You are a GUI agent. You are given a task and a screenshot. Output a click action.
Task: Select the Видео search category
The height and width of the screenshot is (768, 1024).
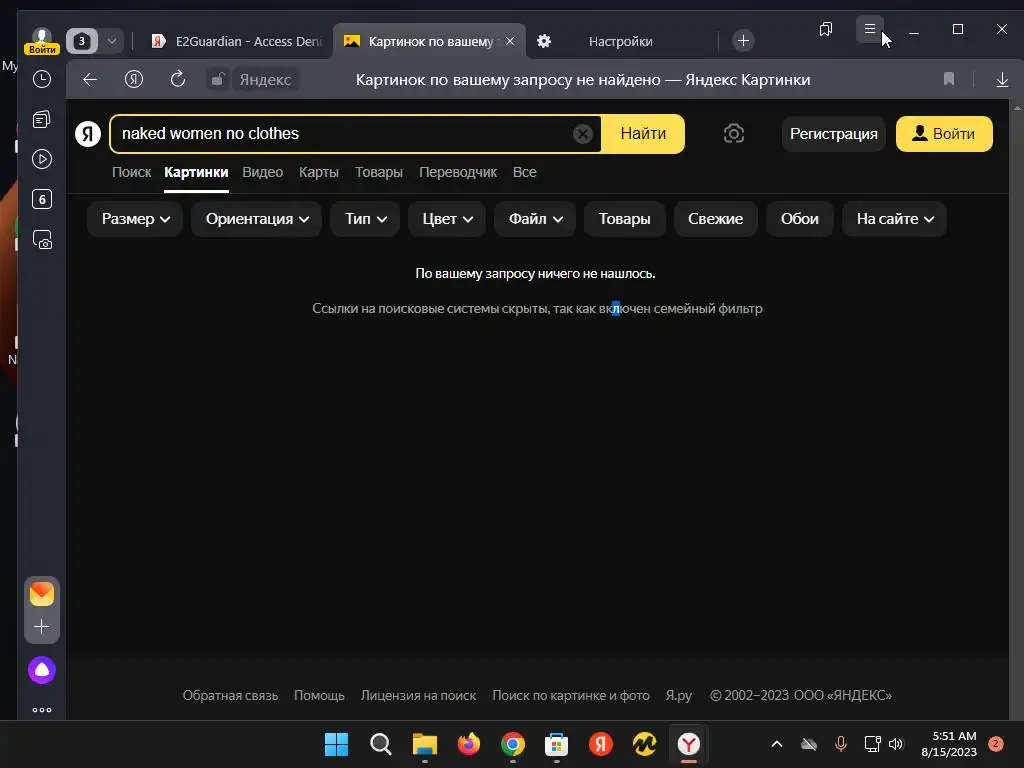pos(263,172)
